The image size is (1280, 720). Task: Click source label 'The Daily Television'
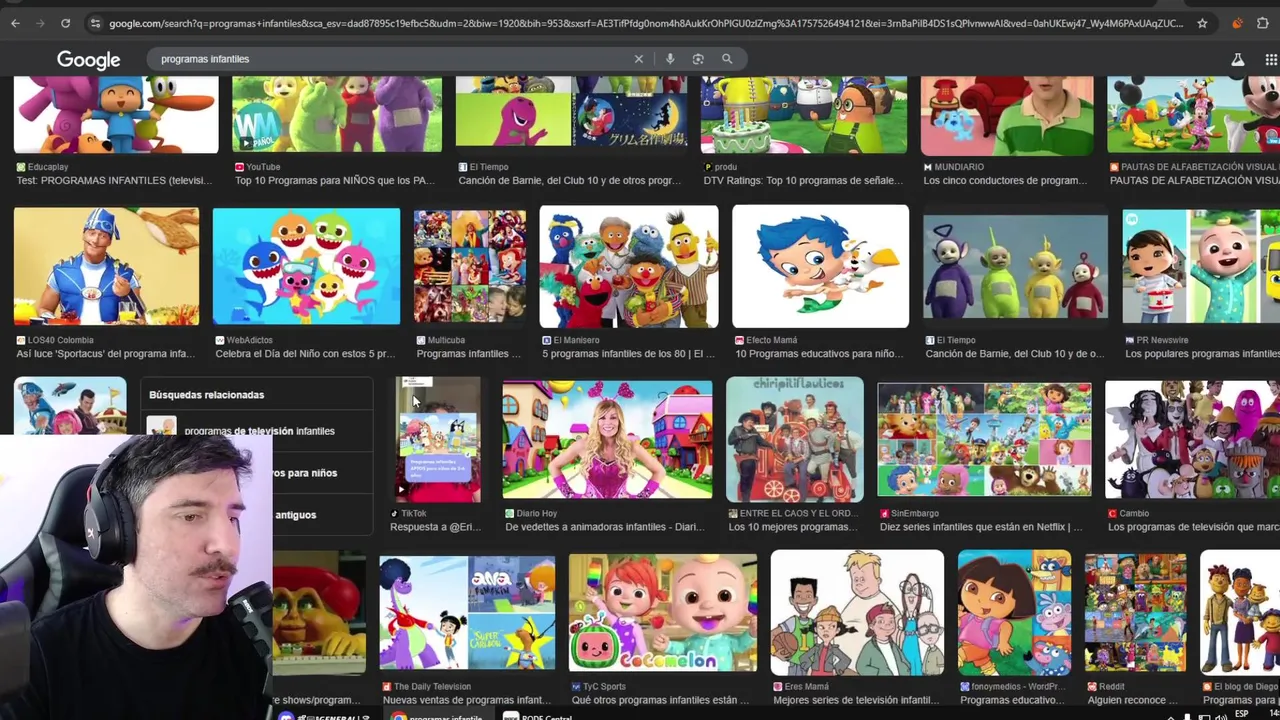point(432,687)
